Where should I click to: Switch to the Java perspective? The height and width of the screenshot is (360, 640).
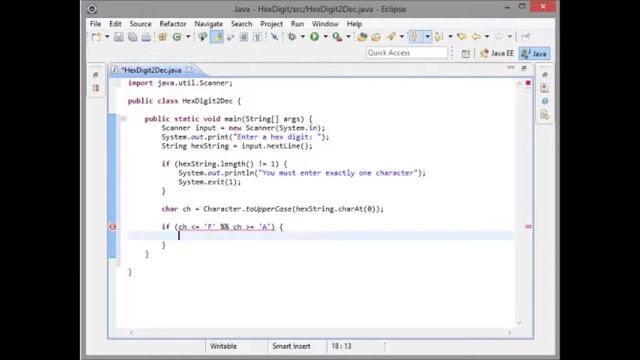coord(534,53)
